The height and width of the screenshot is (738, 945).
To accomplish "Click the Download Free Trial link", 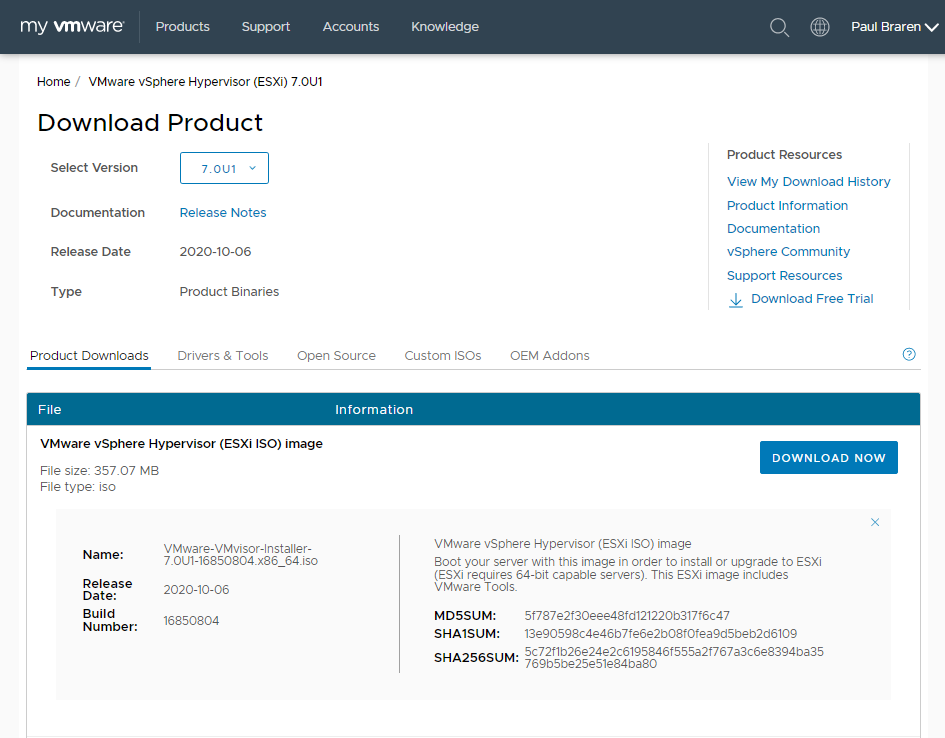I will (x=812, y=299).
